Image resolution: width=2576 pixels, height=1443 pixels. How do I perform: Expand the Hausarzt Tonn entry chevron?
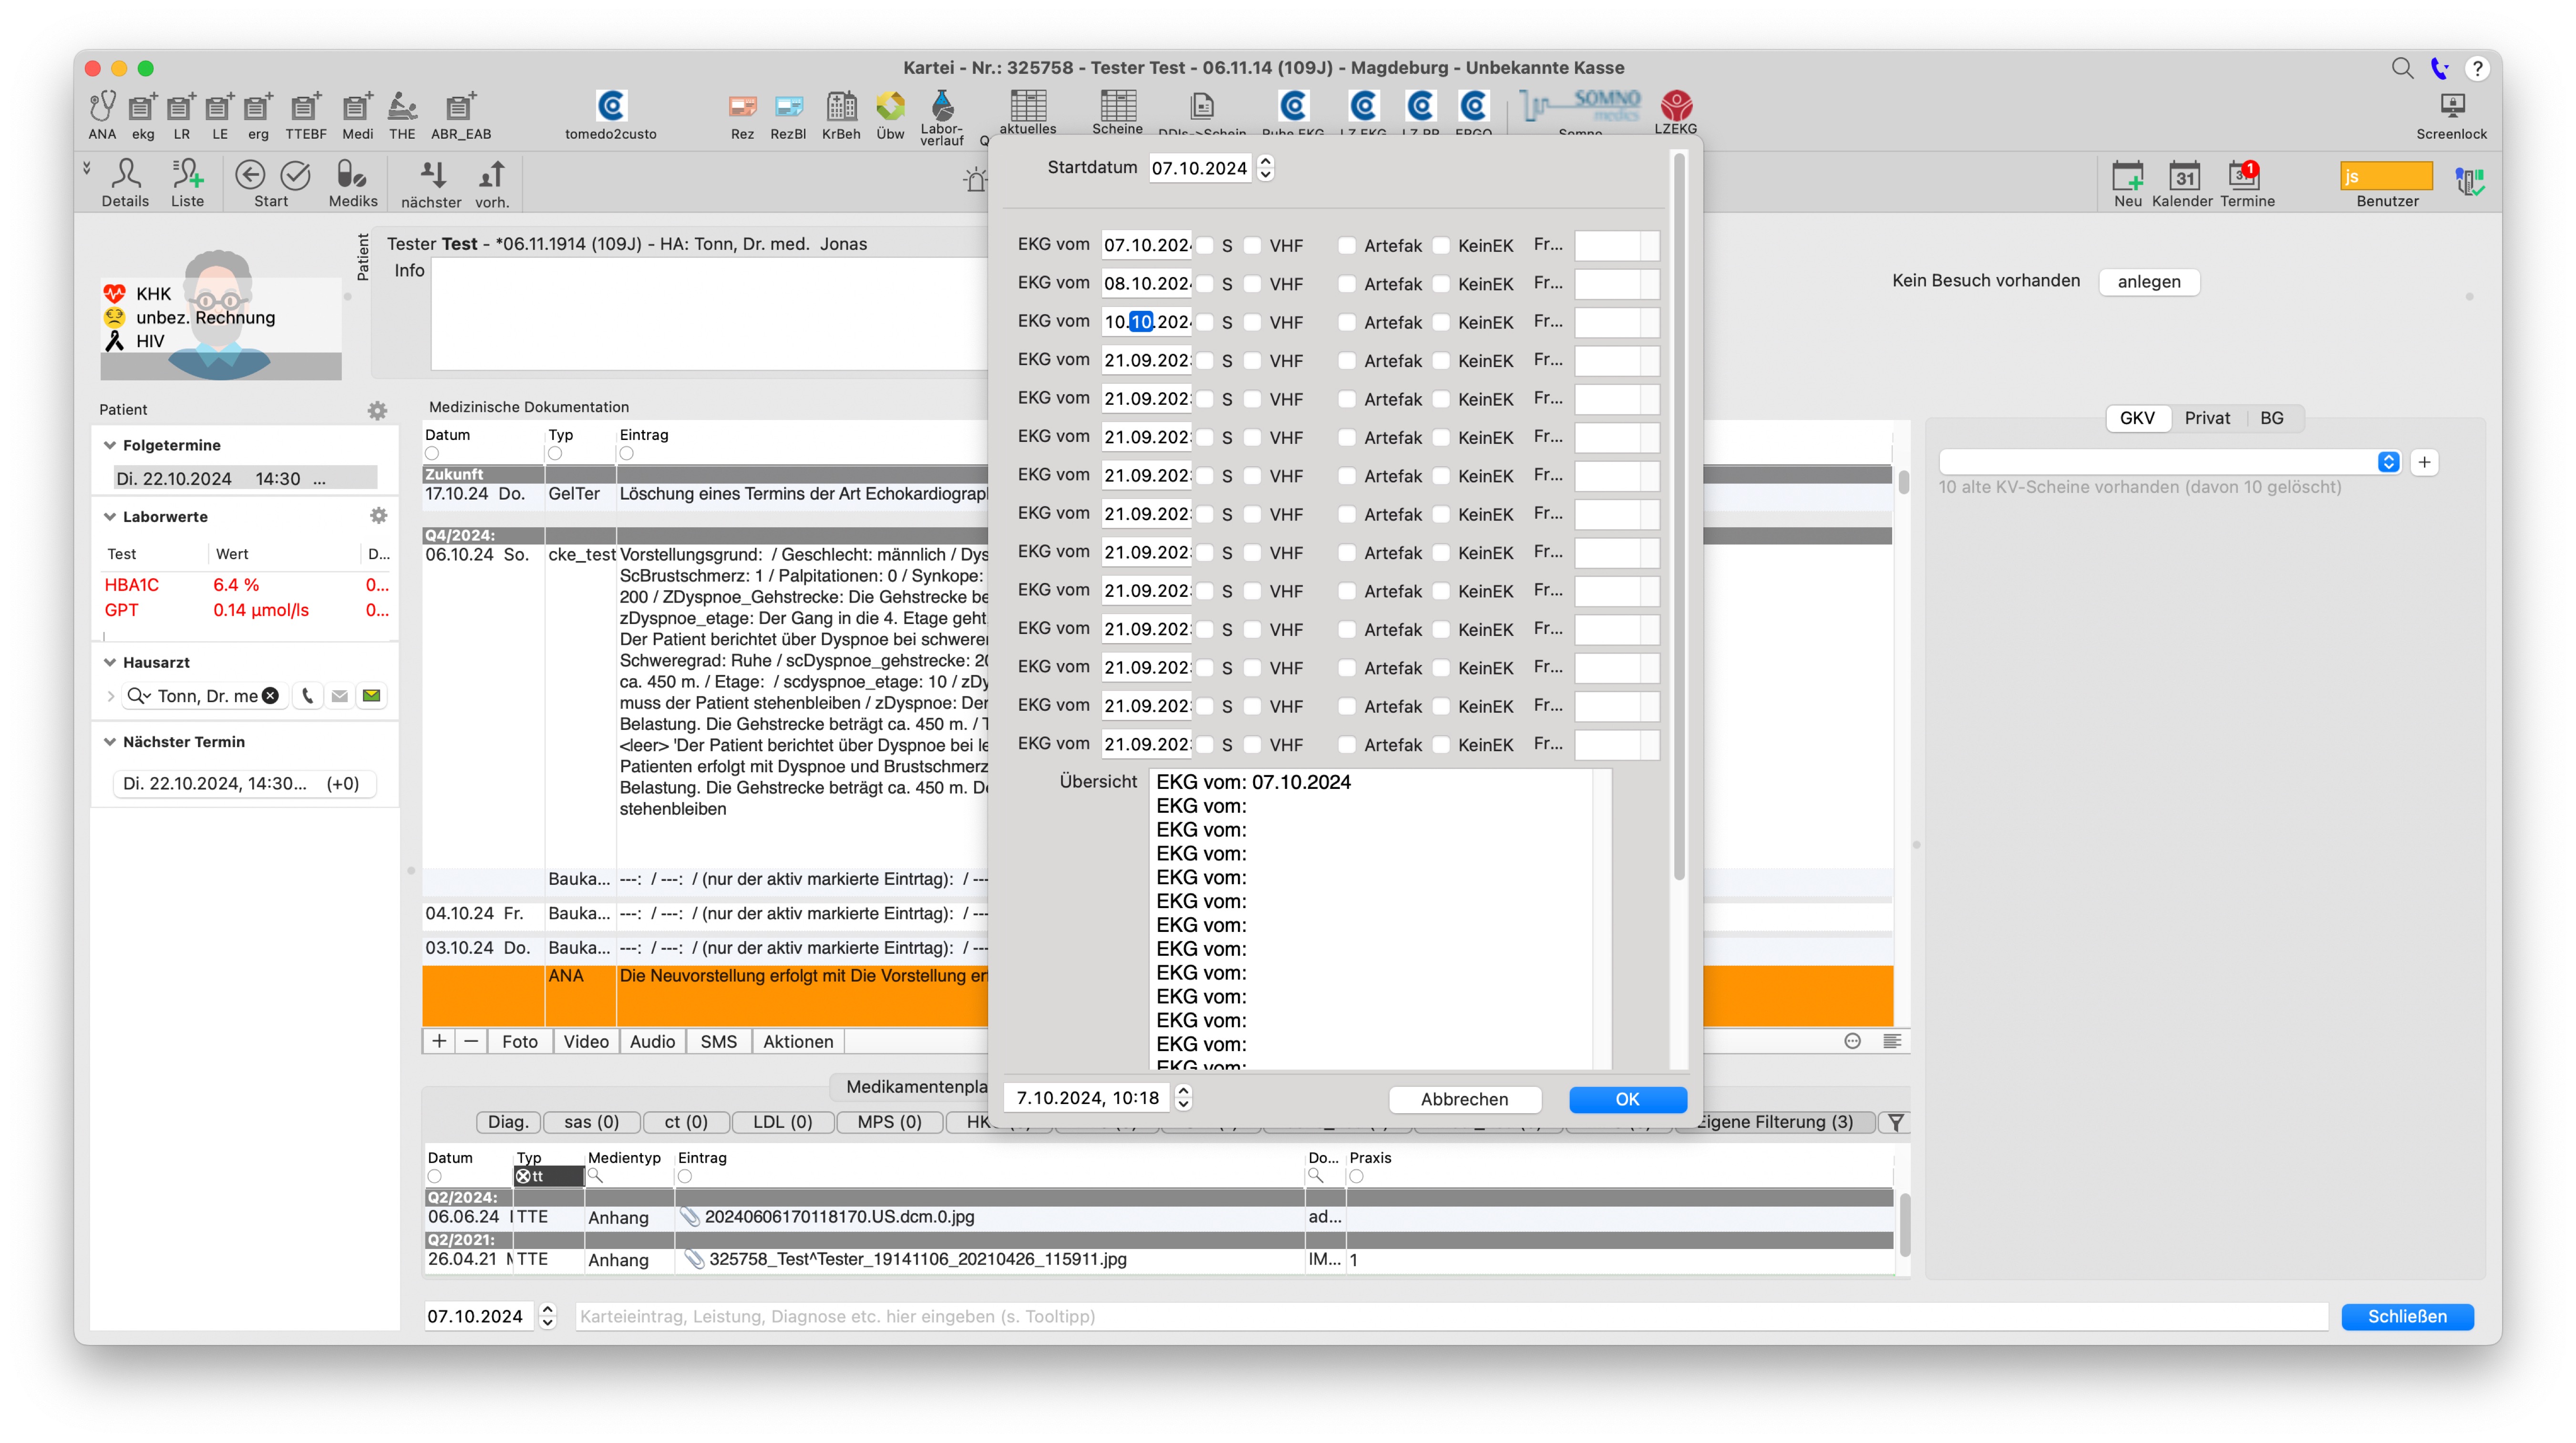pos(110,696)
